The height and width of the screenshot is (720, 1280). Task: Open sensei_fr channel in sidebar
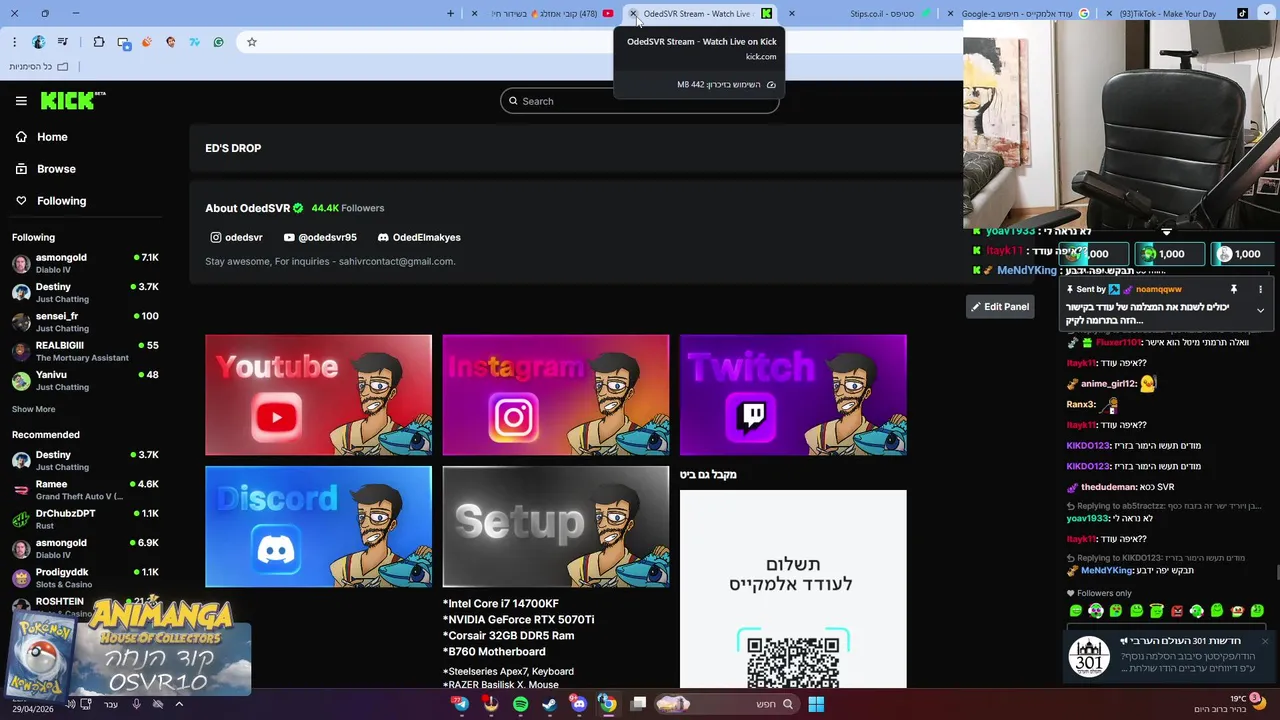(x=85, y=321)
